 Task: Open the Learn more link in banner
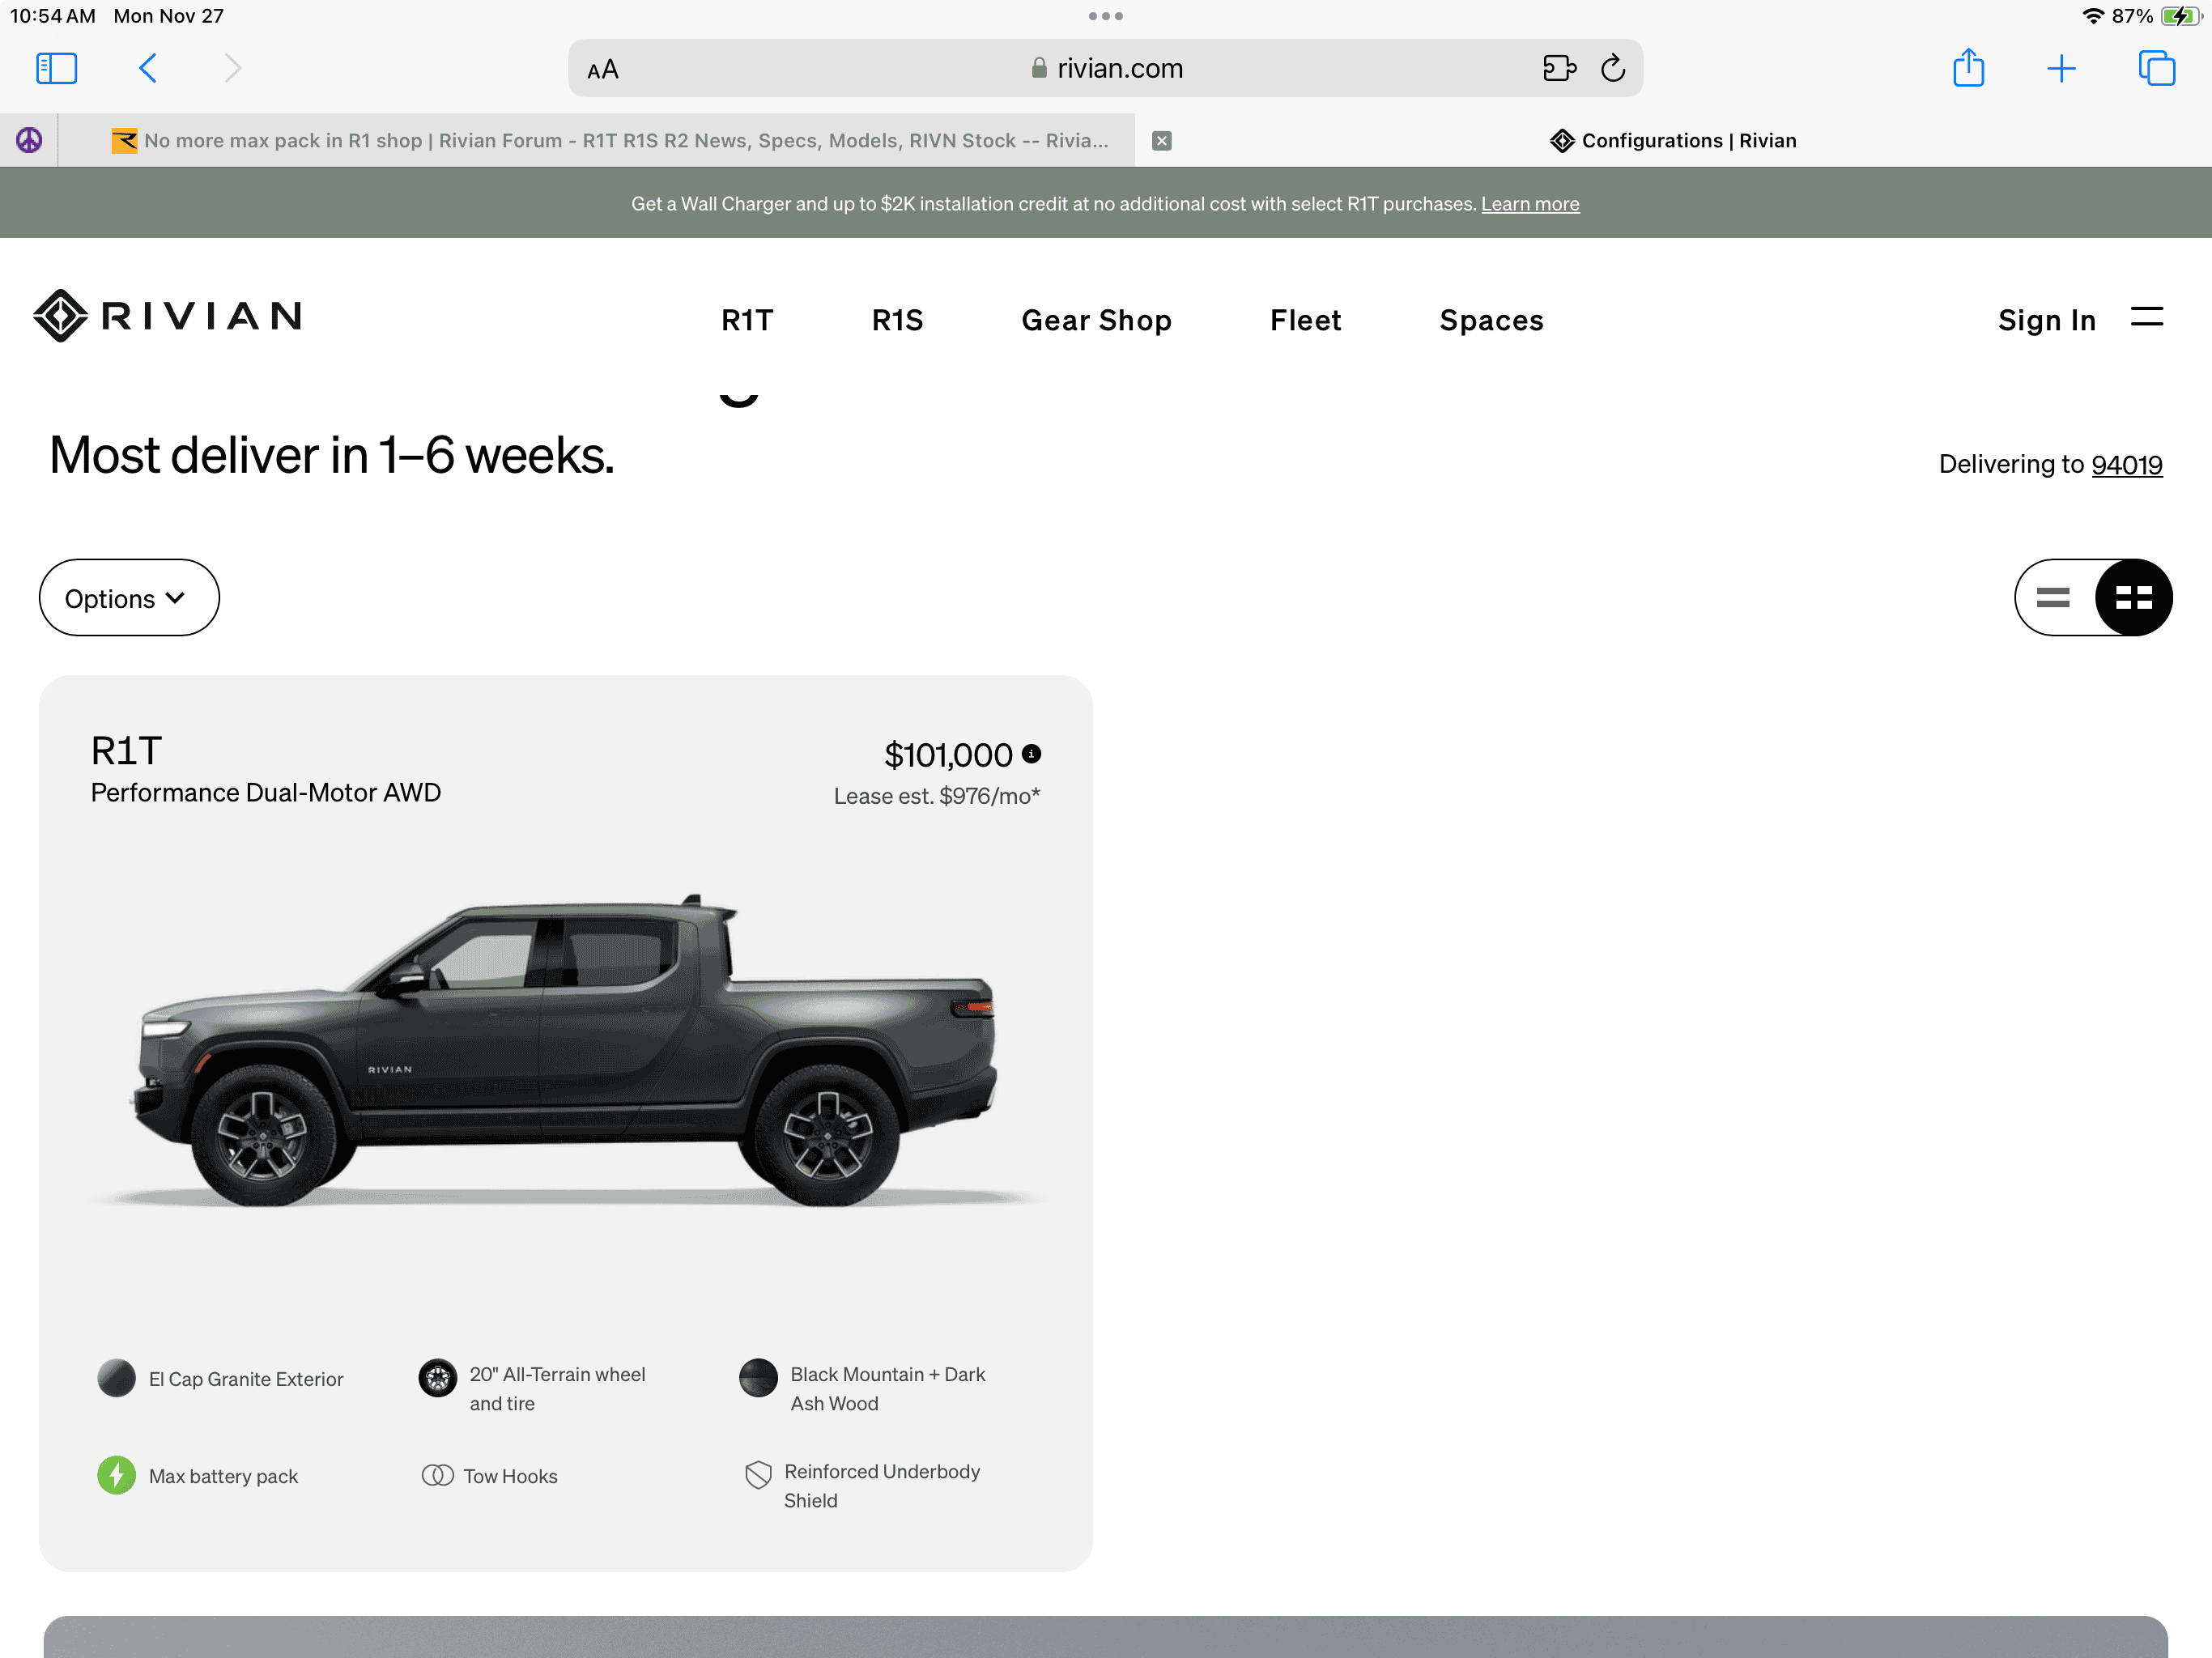tap(1529, 204)
